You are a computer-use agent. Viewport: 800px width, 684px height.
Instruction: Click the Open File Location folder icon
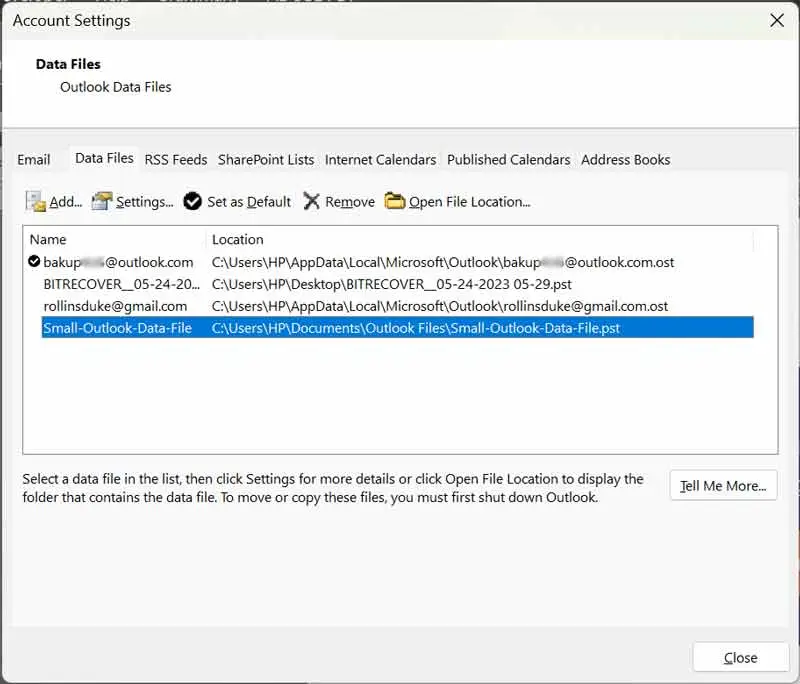[395, 202]
